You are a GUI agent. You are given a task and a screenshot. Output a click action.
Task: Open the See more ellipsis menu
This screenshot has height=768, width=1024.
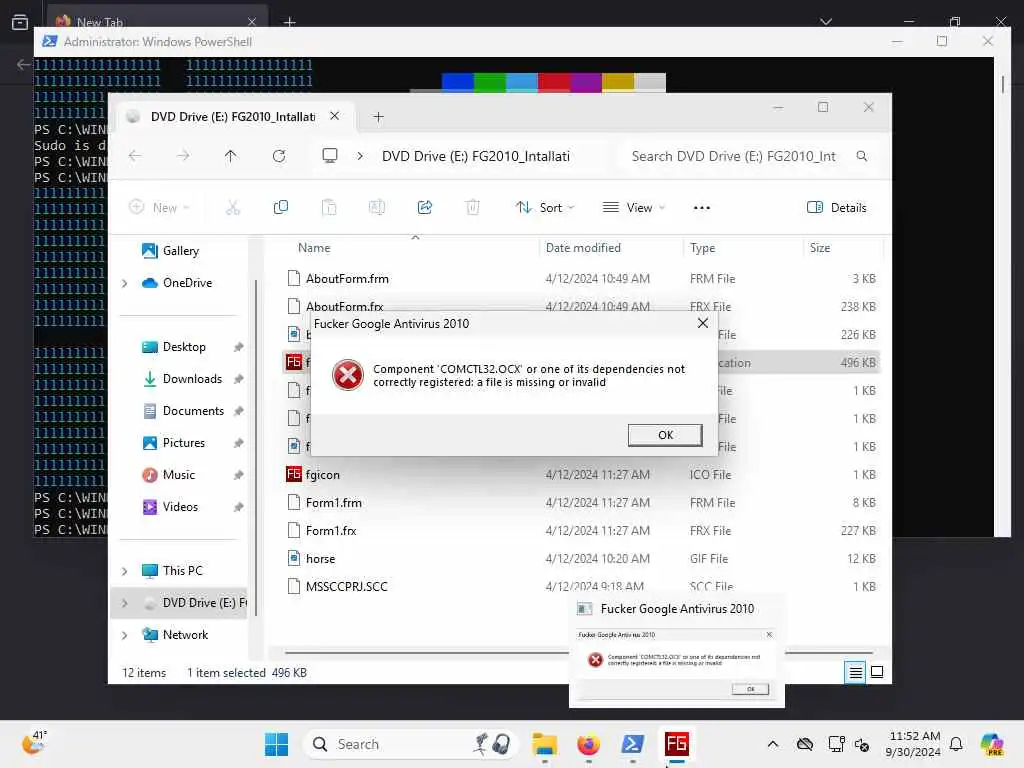click(x=701, y=208)
